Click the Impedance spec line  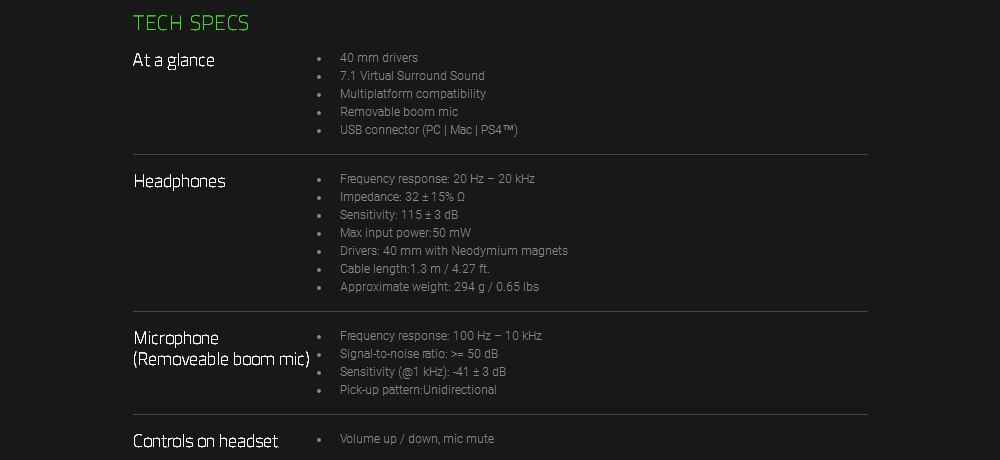(402, 197)
